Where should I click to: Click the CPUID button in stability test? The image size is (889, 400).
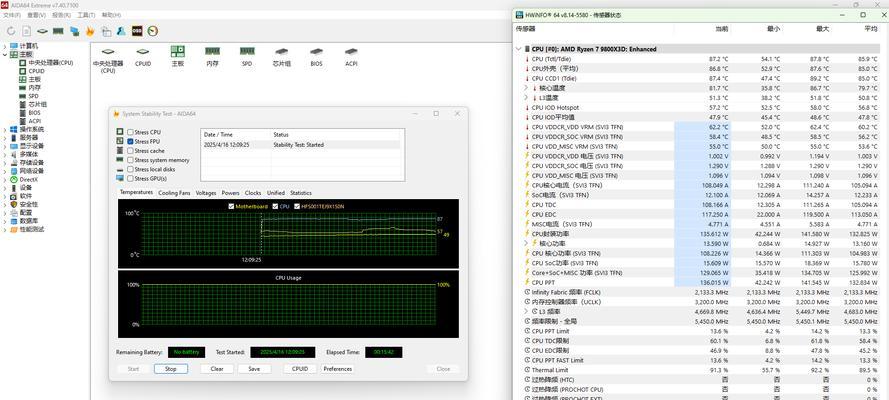pyautogui.click(x=300, y=369)
